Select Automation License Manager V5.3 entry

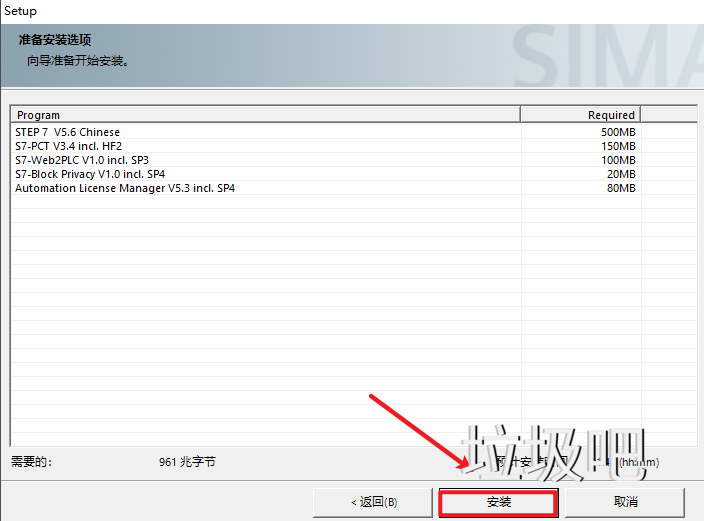(125, 188)
